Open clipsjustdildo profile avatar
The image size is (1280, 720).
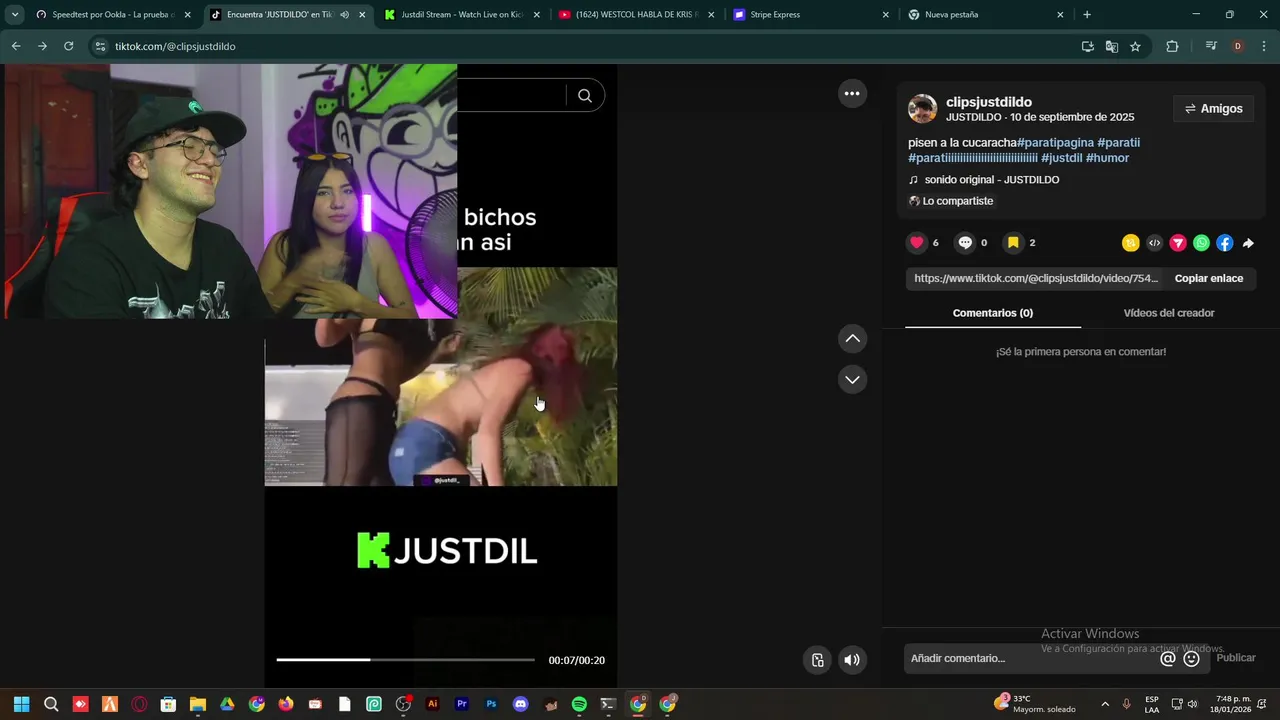(x=922, y=109)
